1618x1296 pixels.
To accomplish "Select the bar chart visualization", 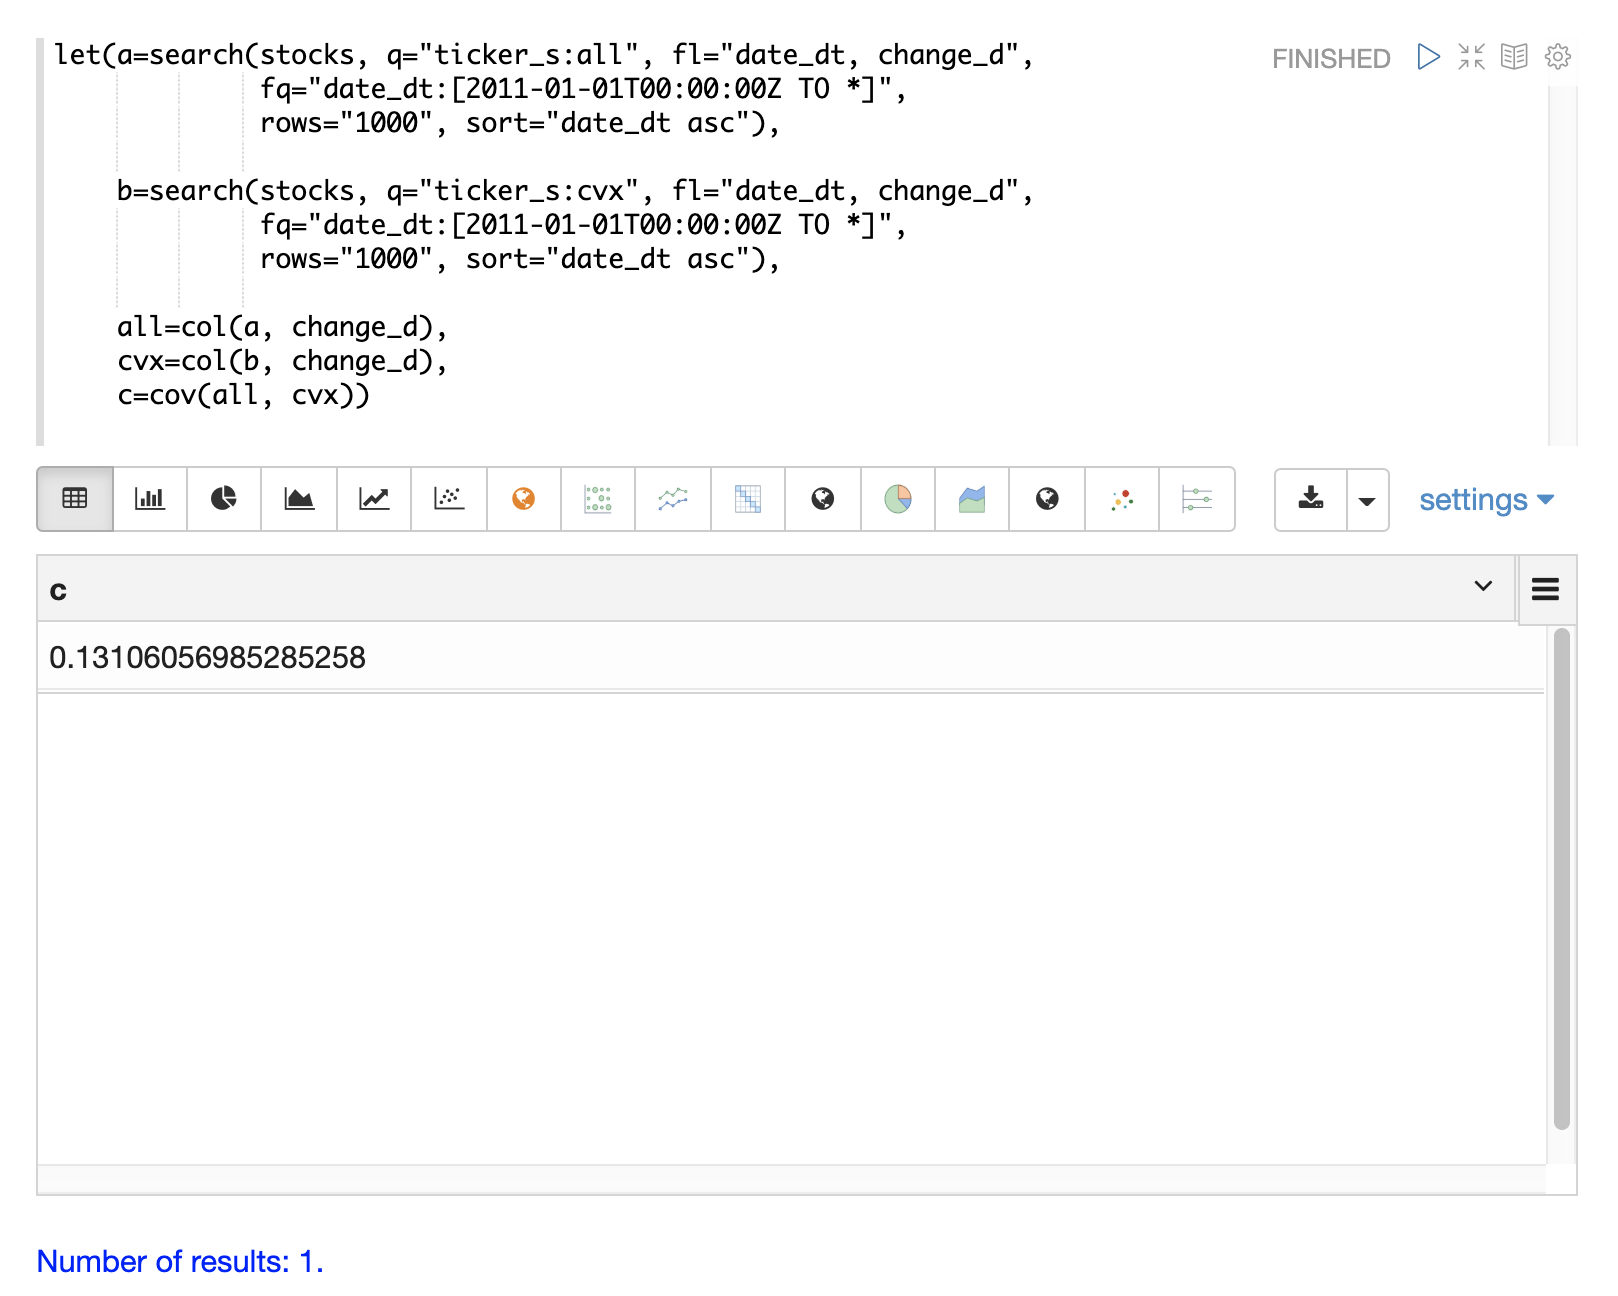I will coord(150,499).
